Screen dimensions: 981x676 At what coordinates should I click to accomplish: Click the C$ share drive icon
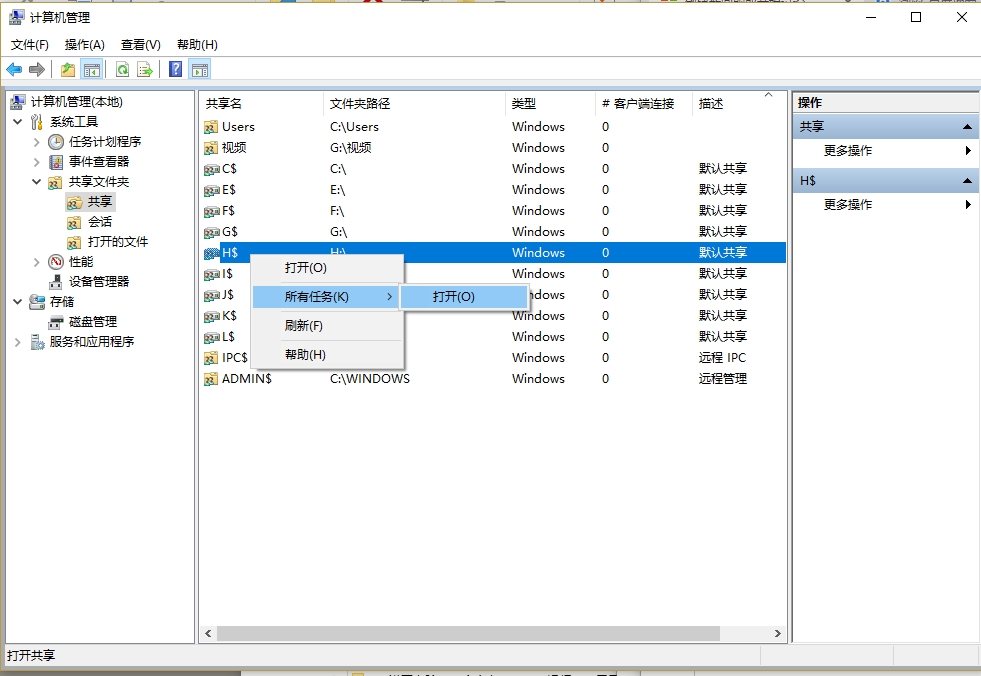click(211, 170)
